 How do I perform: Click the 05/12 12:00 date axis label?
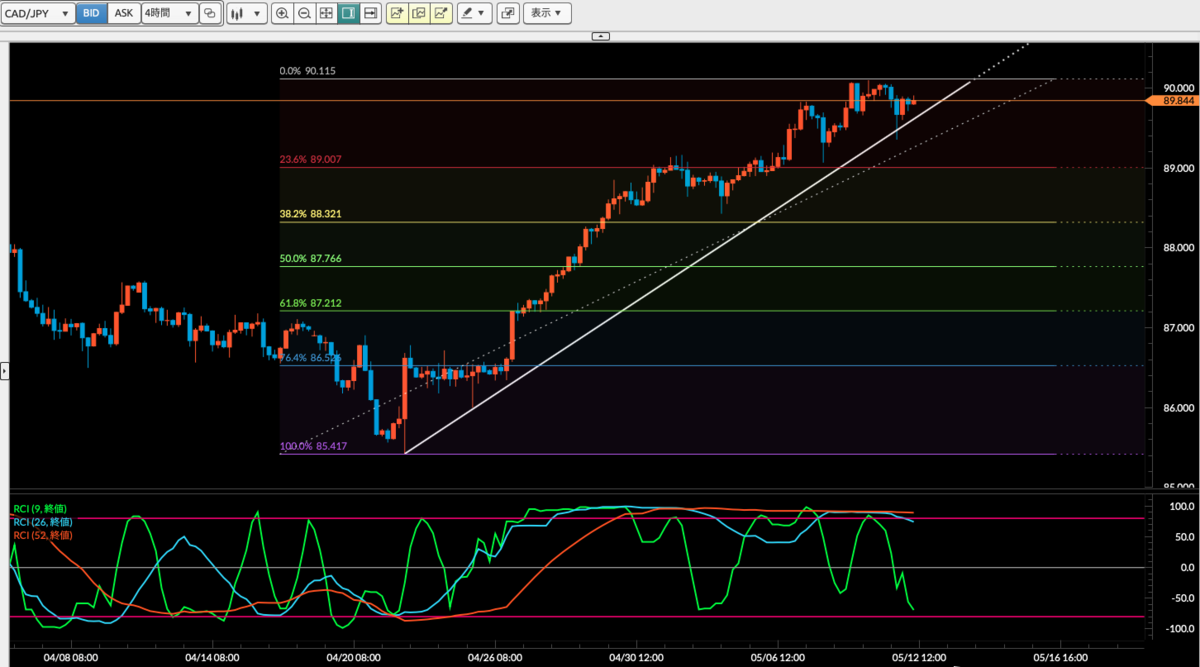click(x=919, y=658)
